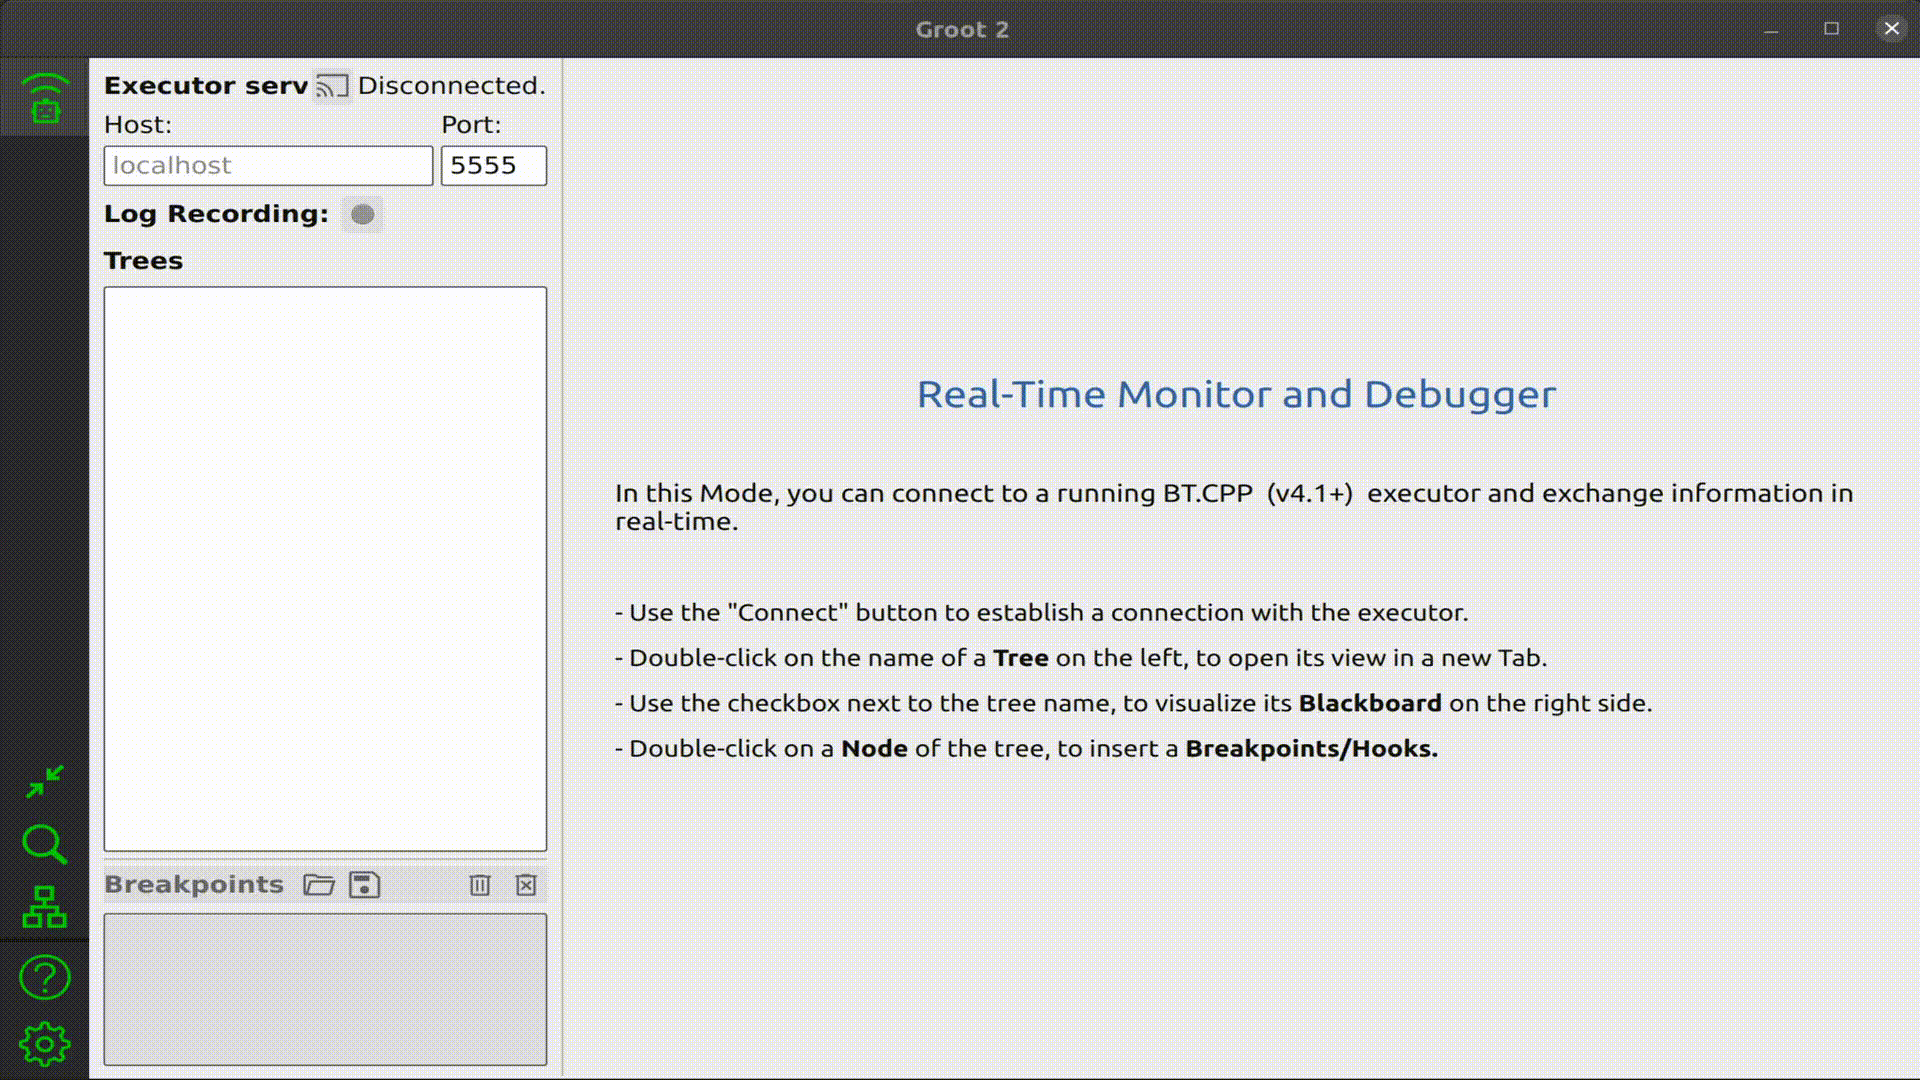This screenshot has height=1080, width=1920.
Task: Load breakpoints using the folder icon
Action: 319,885
